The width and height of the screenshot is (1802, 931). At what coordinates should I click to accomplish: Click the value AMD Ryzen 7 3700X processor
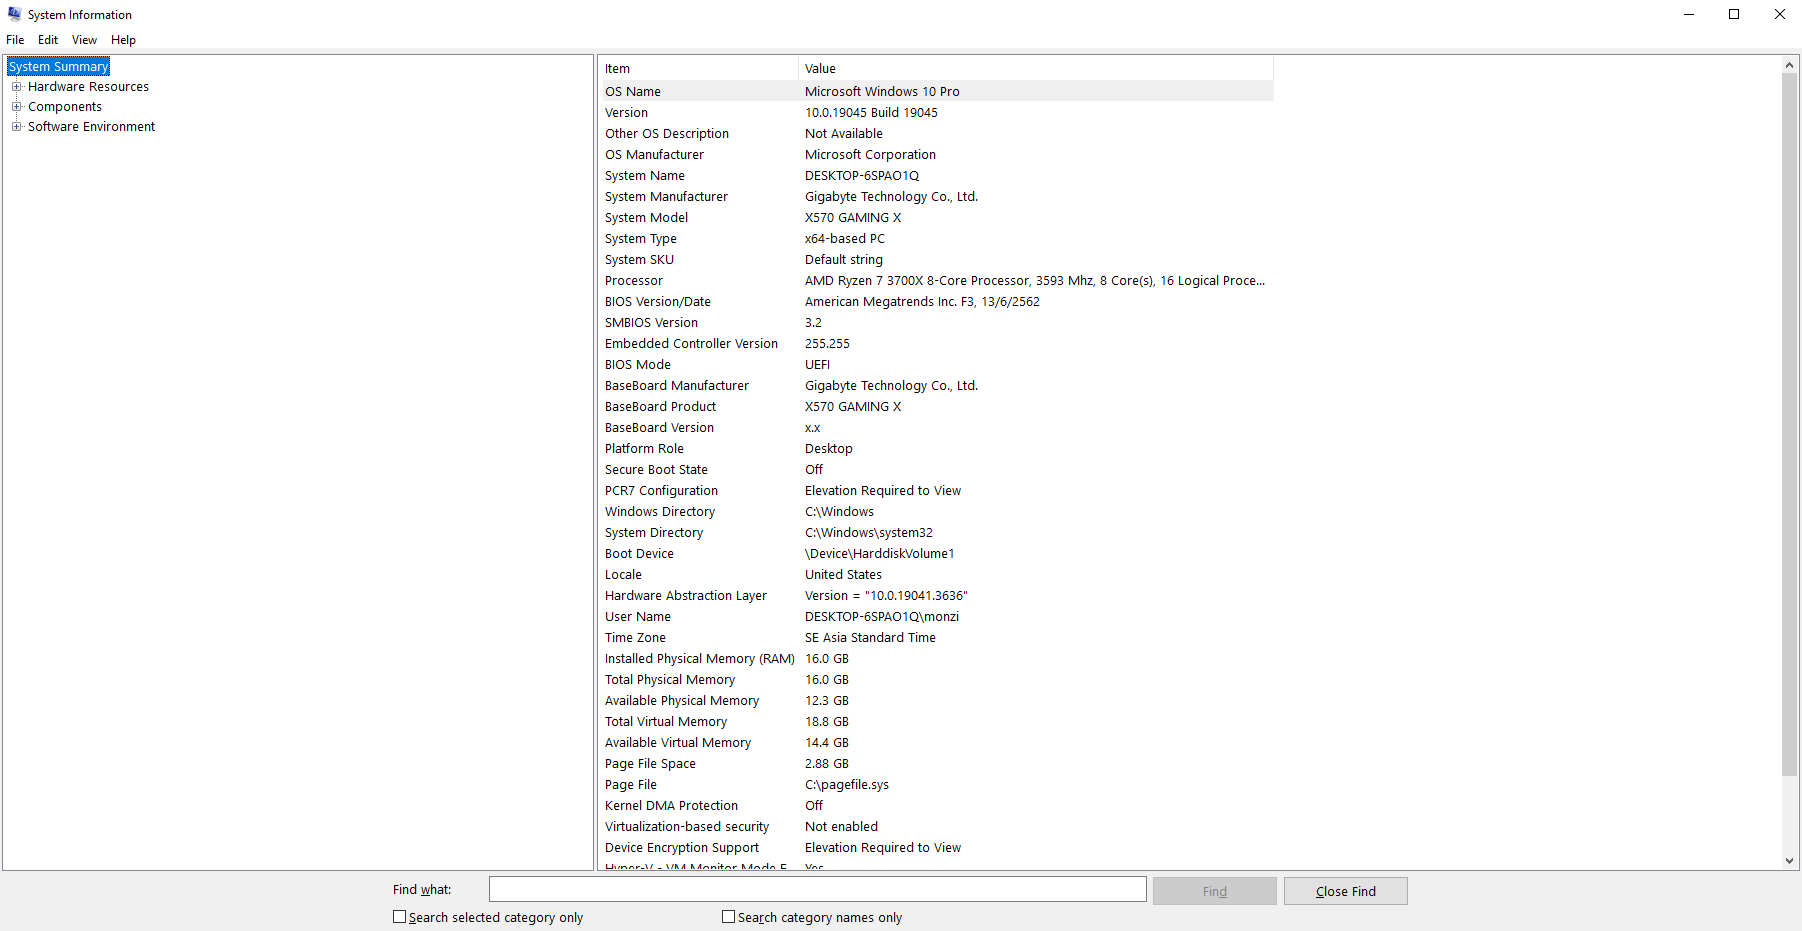tap(1035, 281)
